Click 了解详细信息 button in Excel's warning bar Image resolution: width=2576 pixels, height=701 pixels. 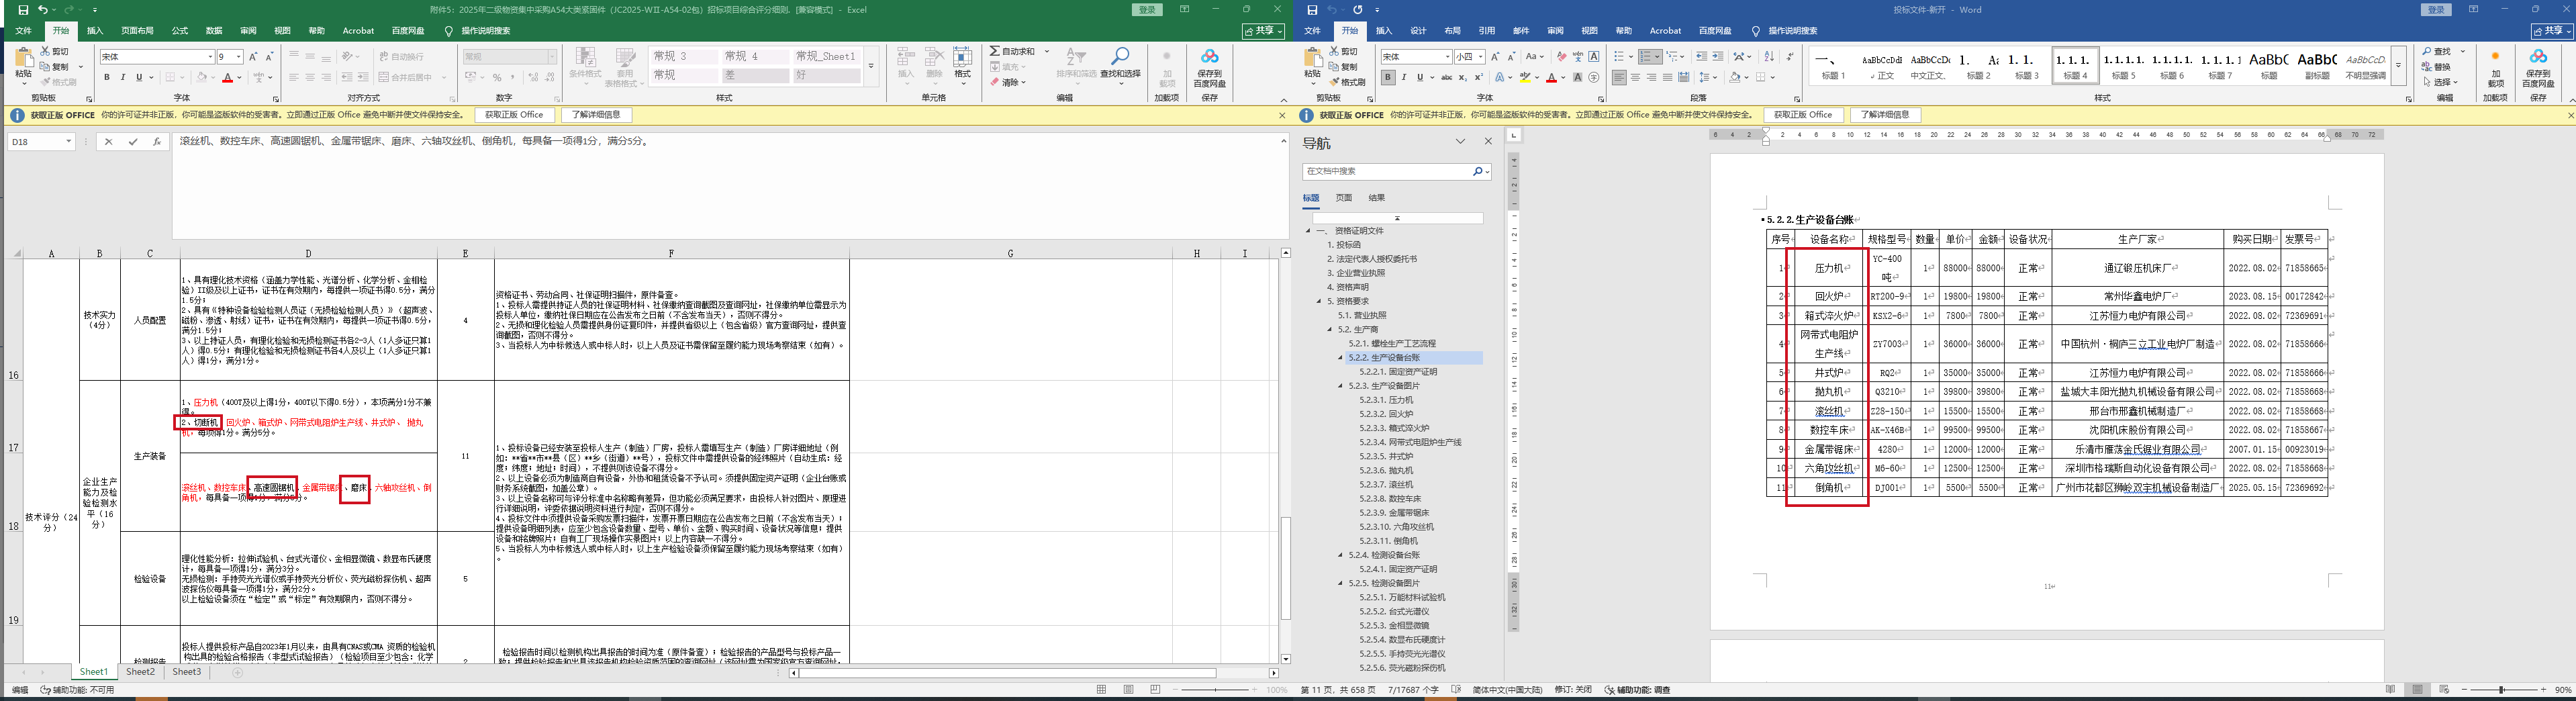click(x=597, y=115)
